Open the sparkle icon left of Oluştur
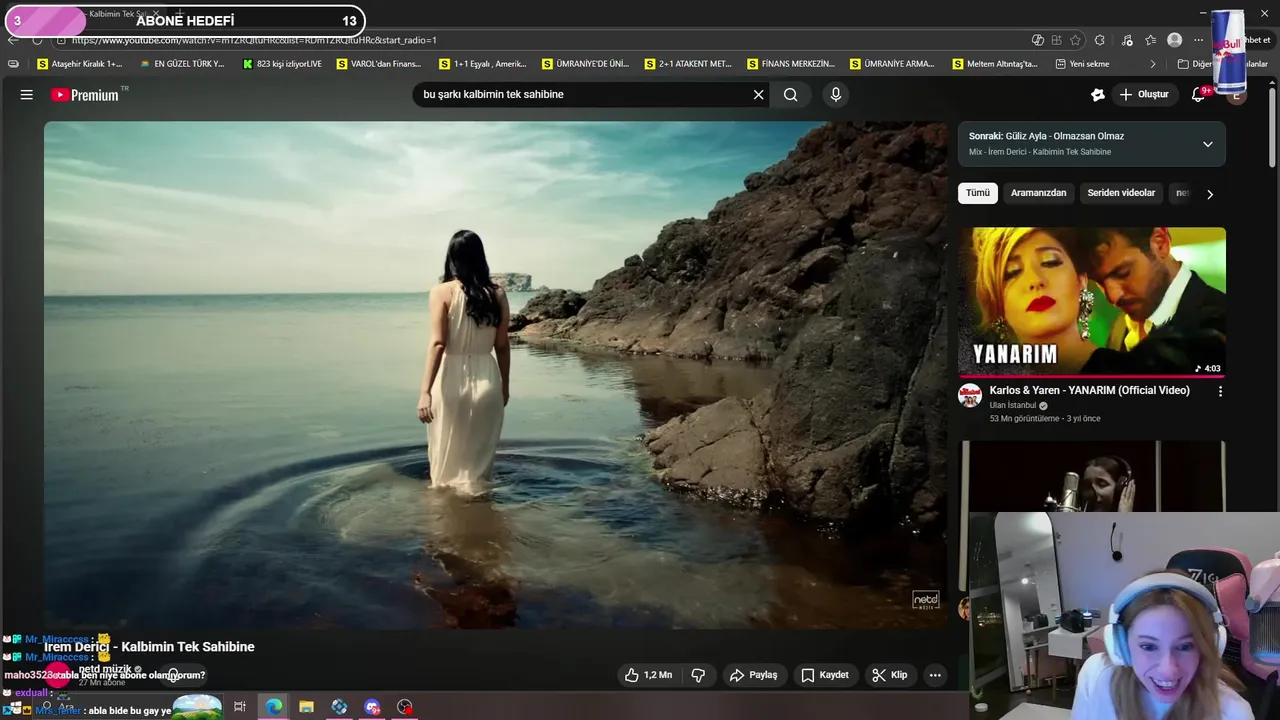Viewport: 1280px width, 720px height. 1097,95
